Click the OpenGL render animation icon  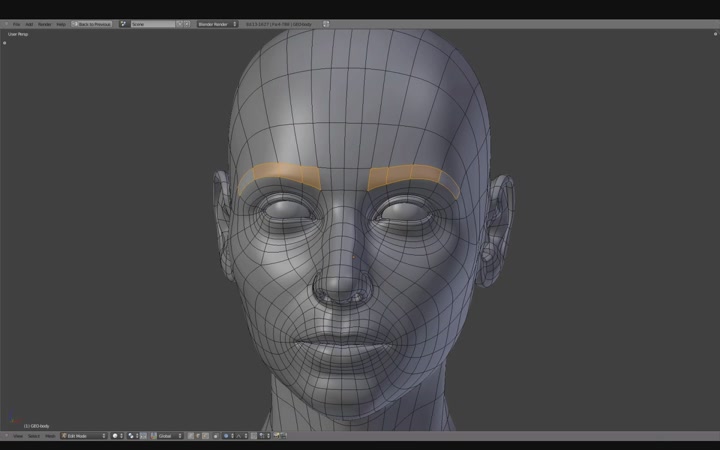pyautogui.click(x=283, y=436)
